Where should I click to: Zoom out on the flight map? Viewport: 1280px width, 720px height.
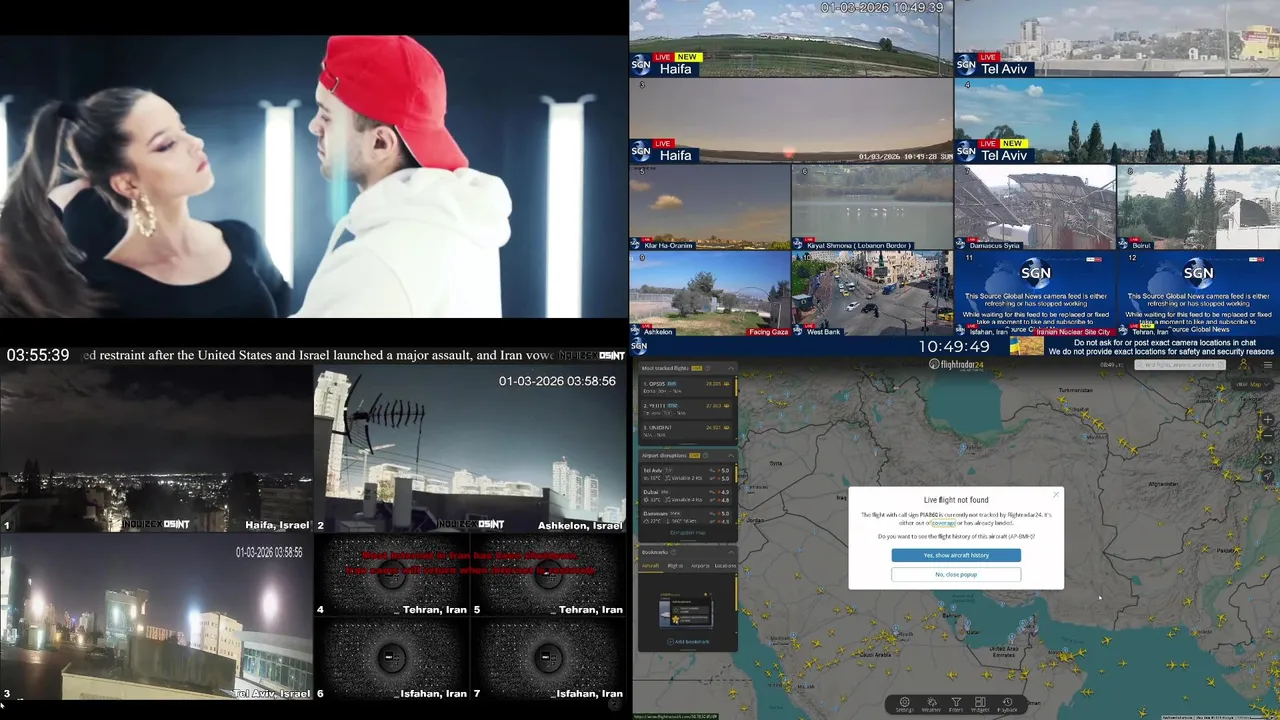click(x=1268, y=435)
